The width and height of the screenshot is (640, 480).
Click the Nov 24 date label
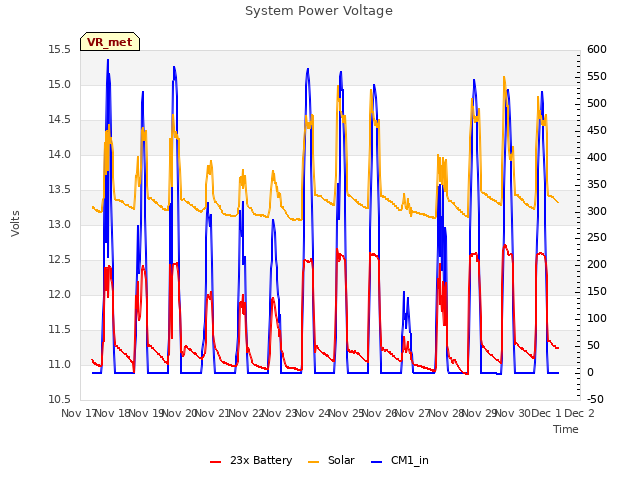(313, 414)
